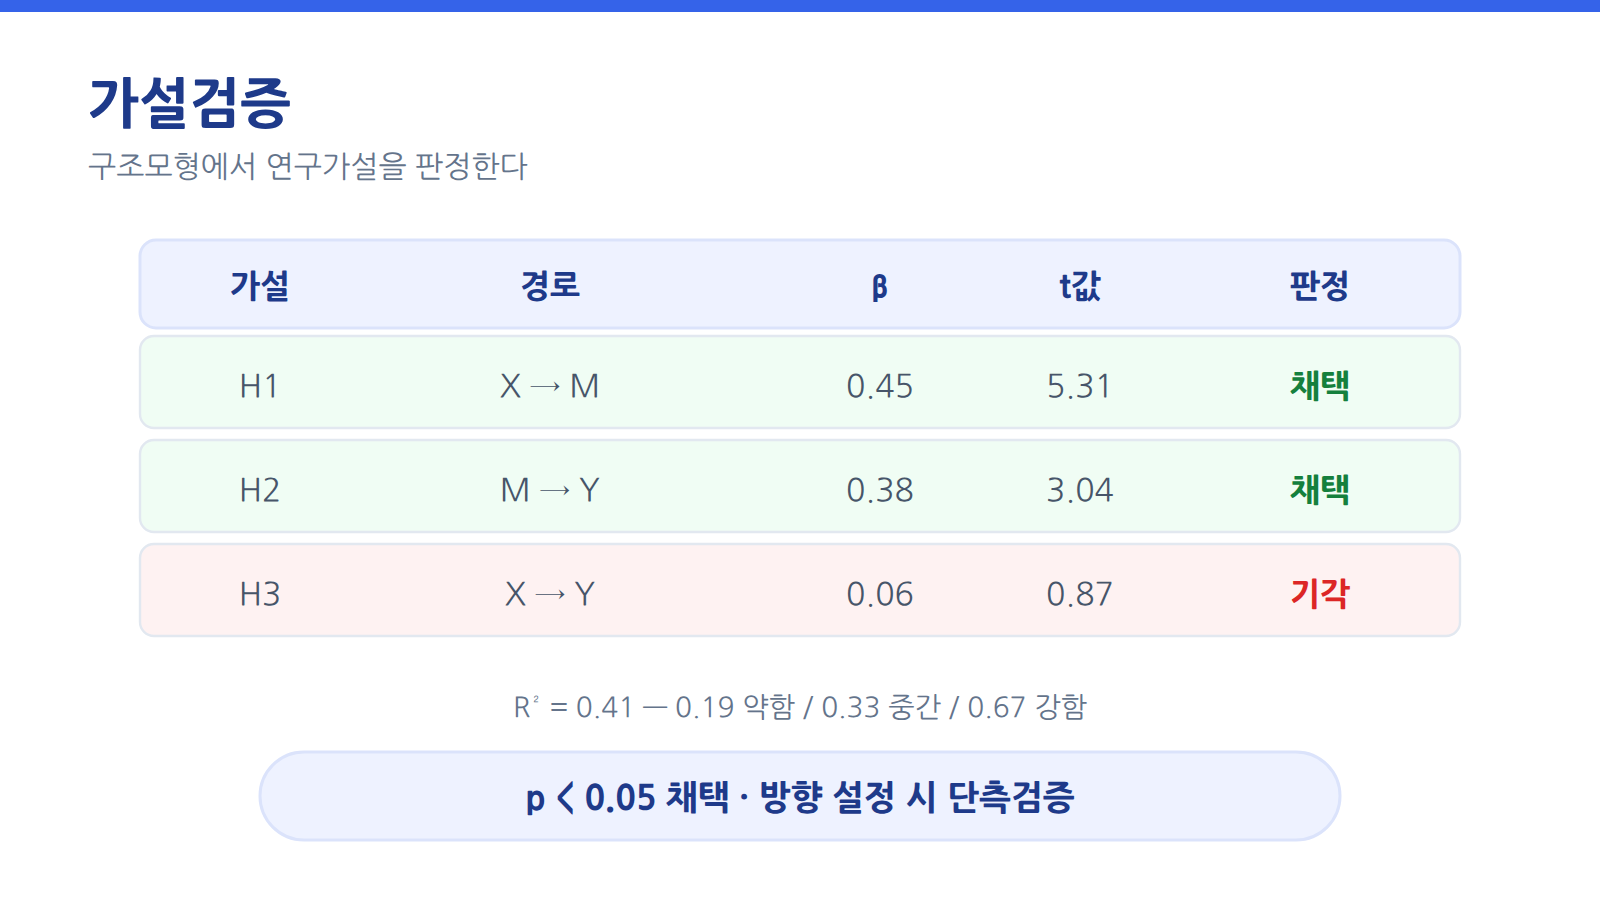Click the 가설검증 slide title
The height and width of the screenshot is (900, 1600).
click(190, 103)
